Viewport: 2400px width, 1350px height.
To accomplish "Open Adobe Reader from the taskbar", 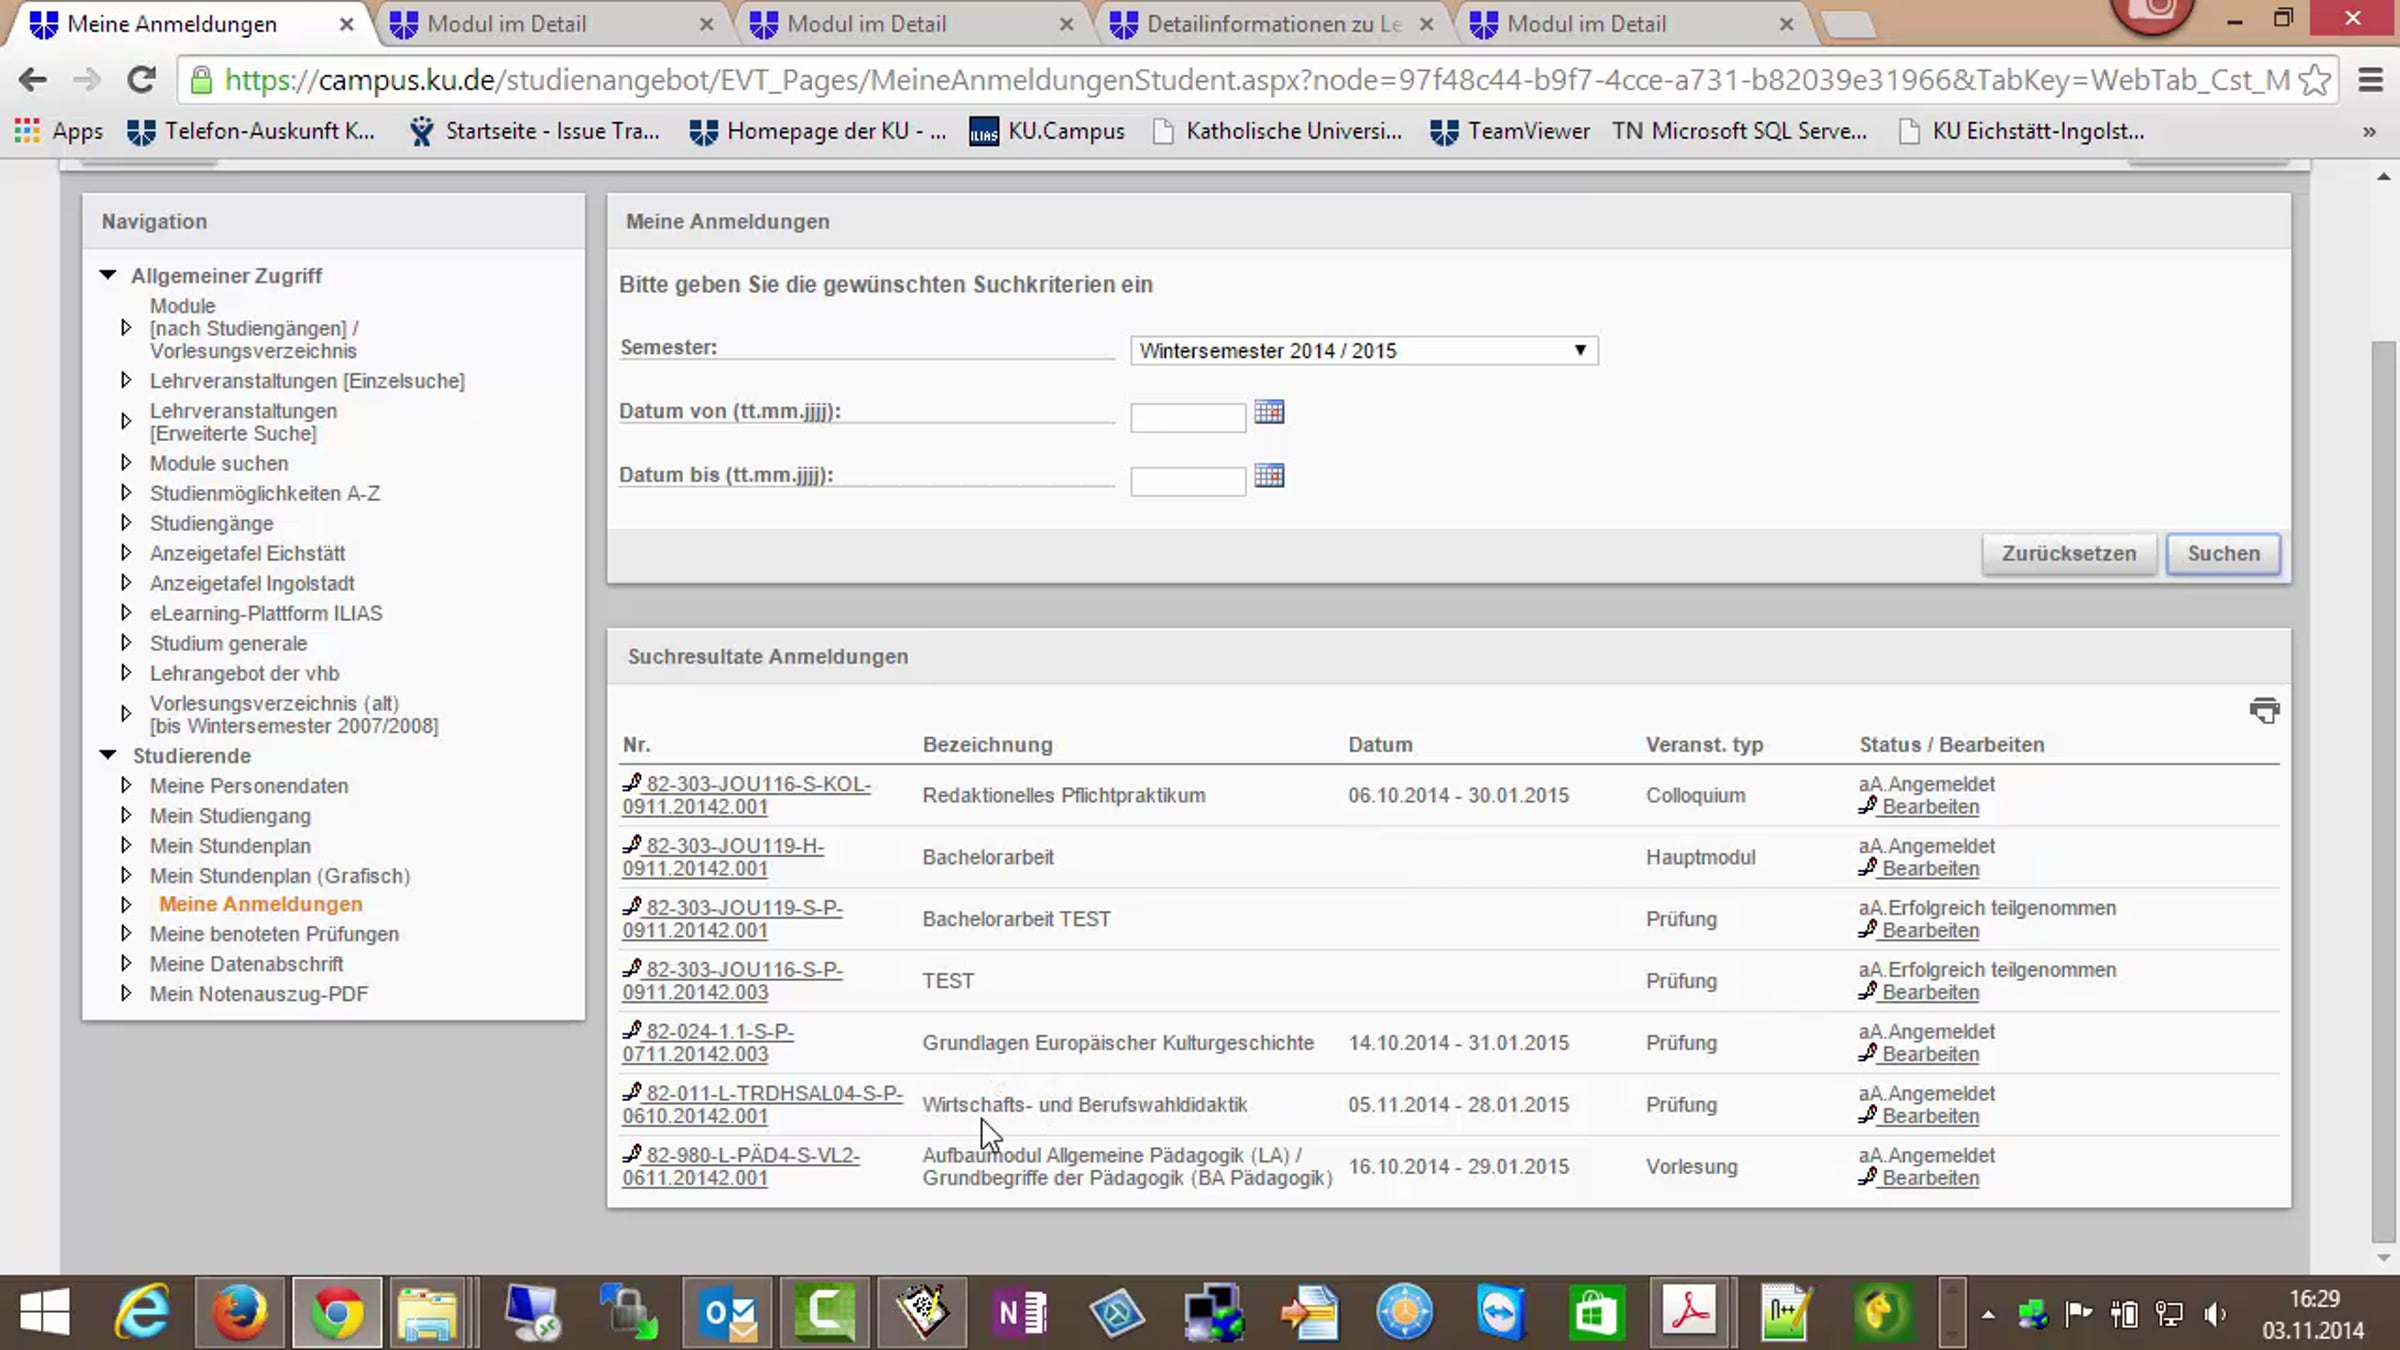I will coord(1690,1312).
